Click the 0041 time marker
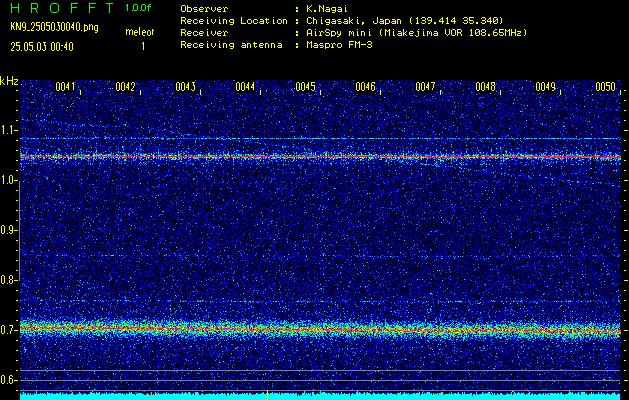Image resolution: width=629 pixels, height=400 pixels. pos(65,87)
